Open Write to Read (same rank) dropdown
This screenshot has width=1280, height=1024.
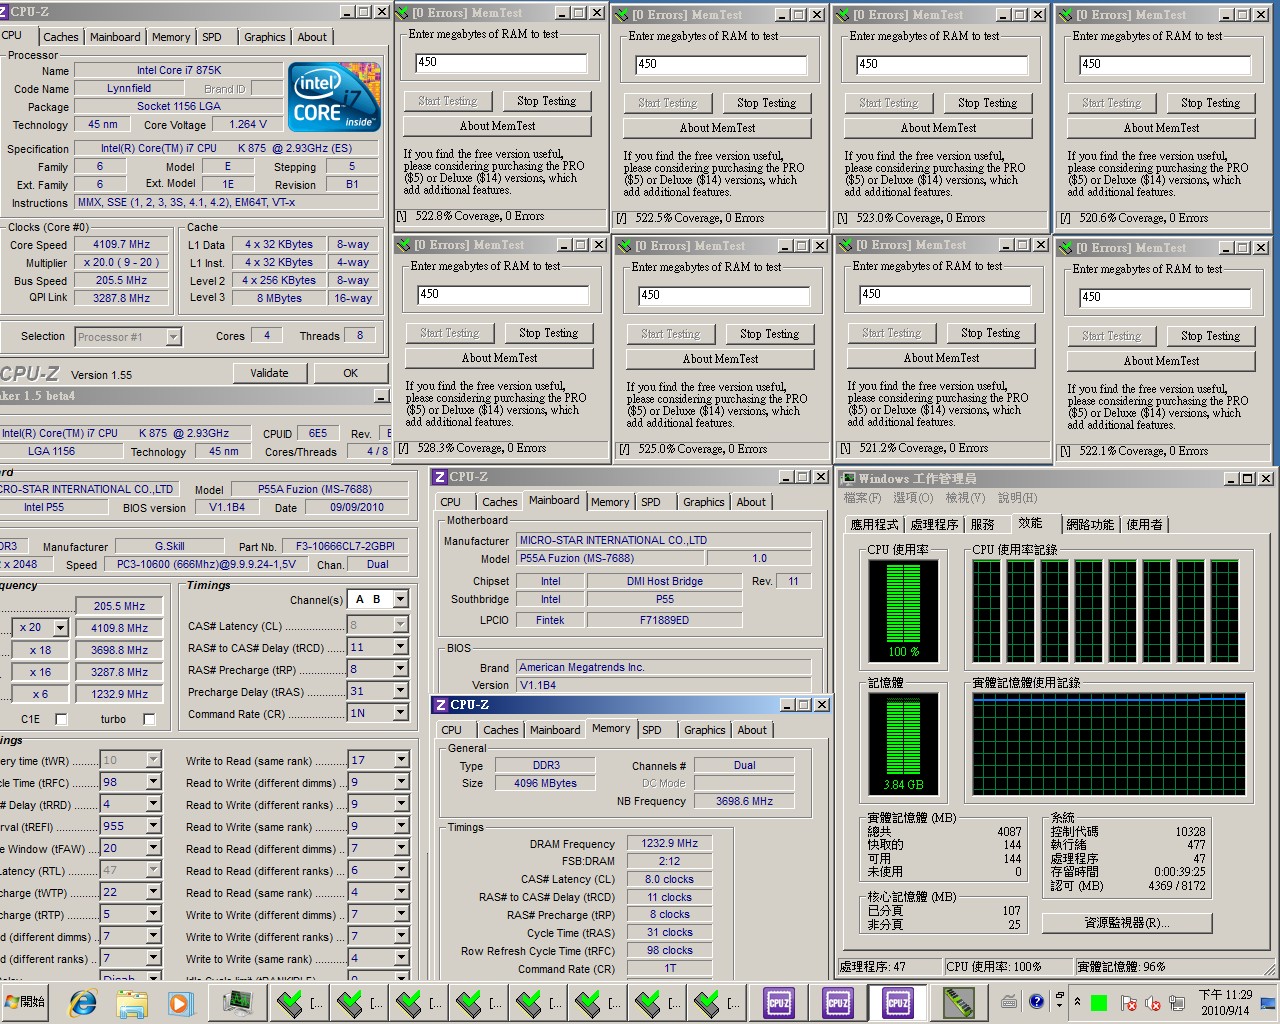401,760
